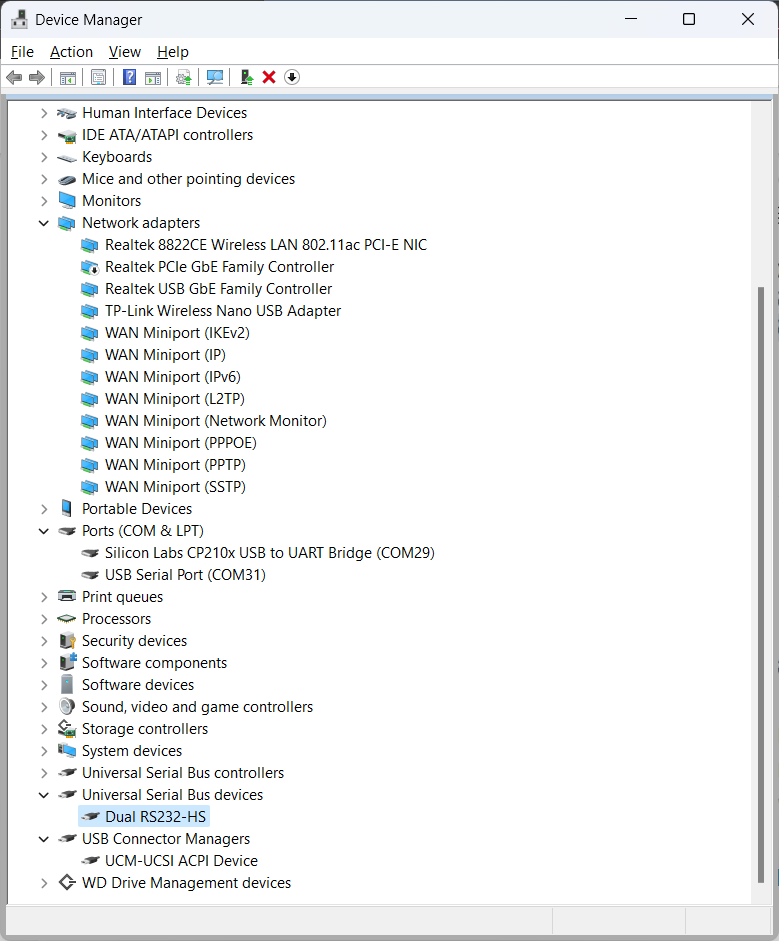Click the Security devices icon
The height and width of the screenshot is (941, 779).
pos(67,641)
